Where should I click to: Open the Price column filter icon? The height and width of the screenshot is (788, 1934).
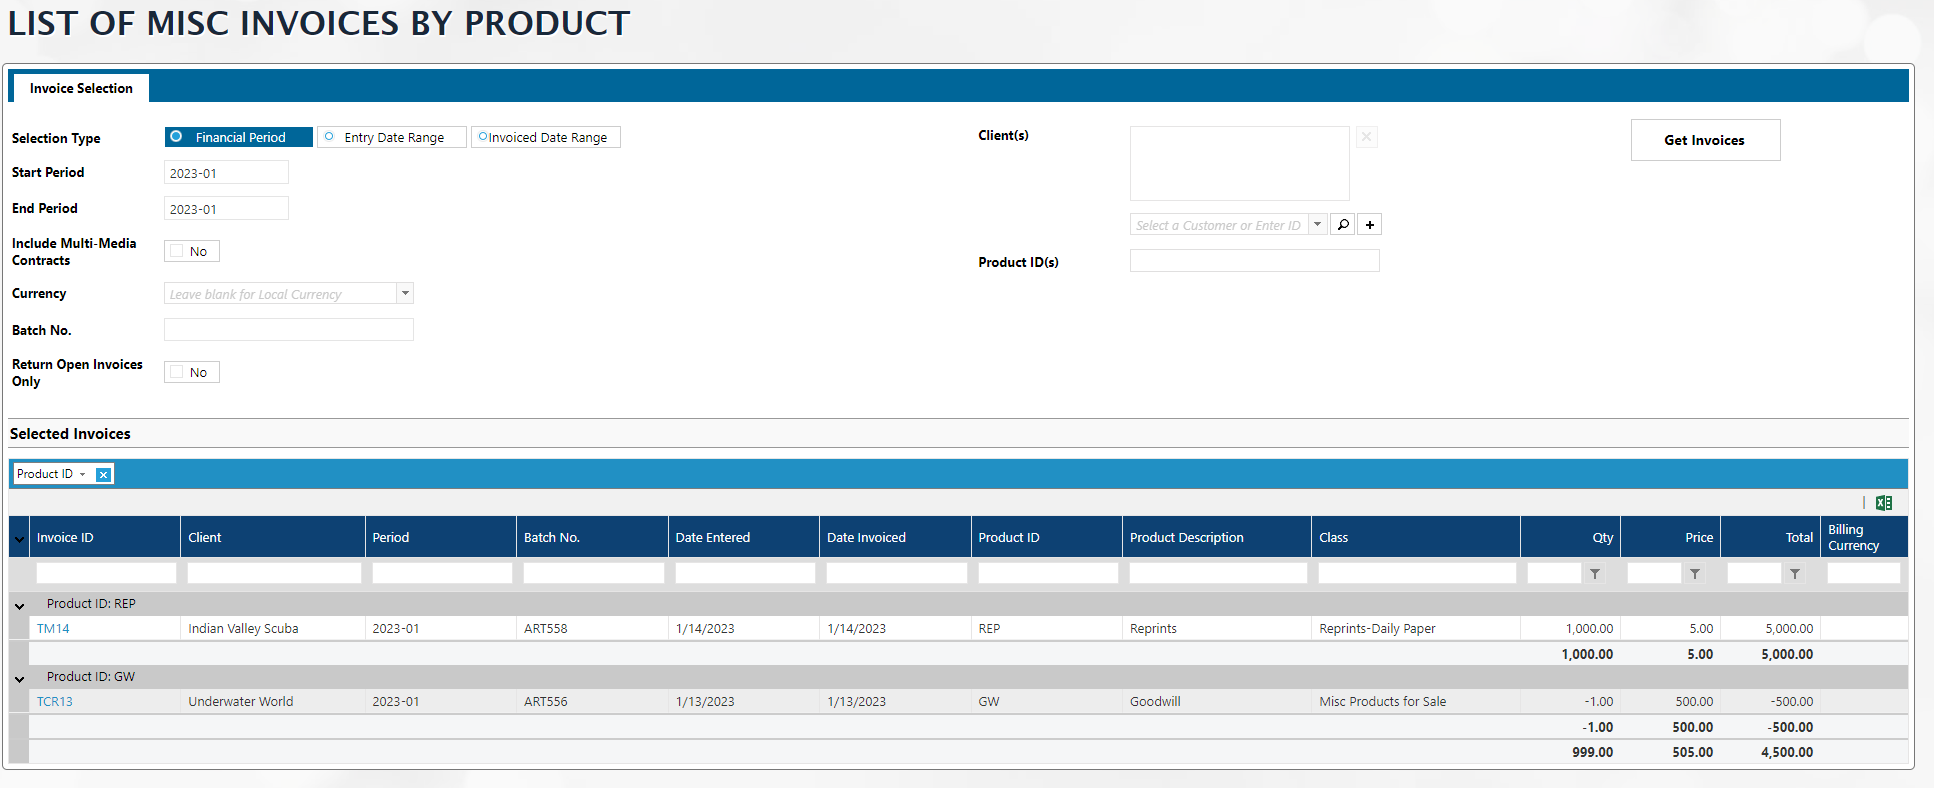pos(1695,574)
